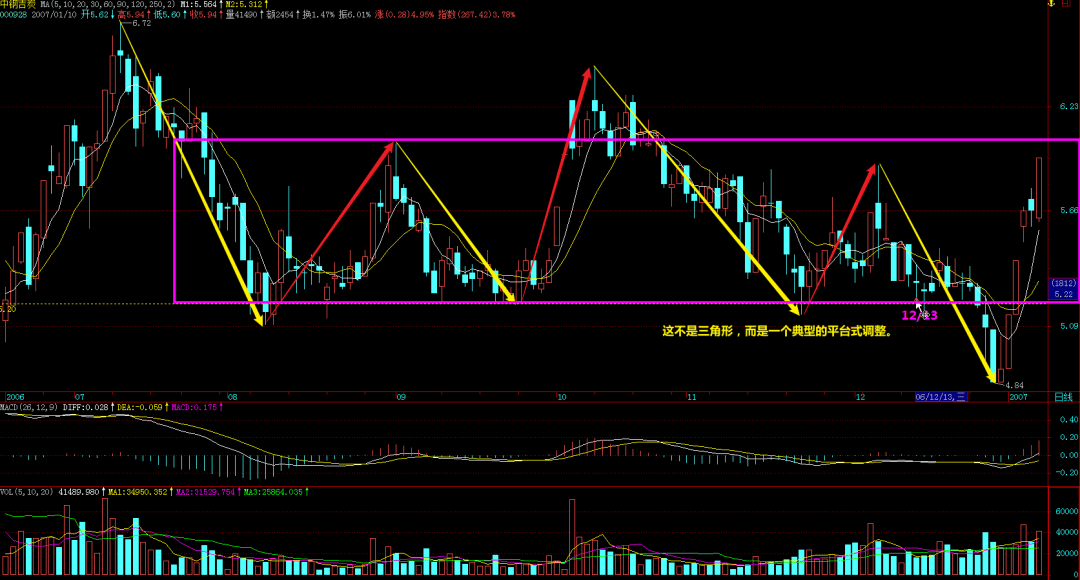The height and width of the screenshot is (580, 1080).
Task: Click the 4.84 lowest price label
Action: [x=1015, y=385]
